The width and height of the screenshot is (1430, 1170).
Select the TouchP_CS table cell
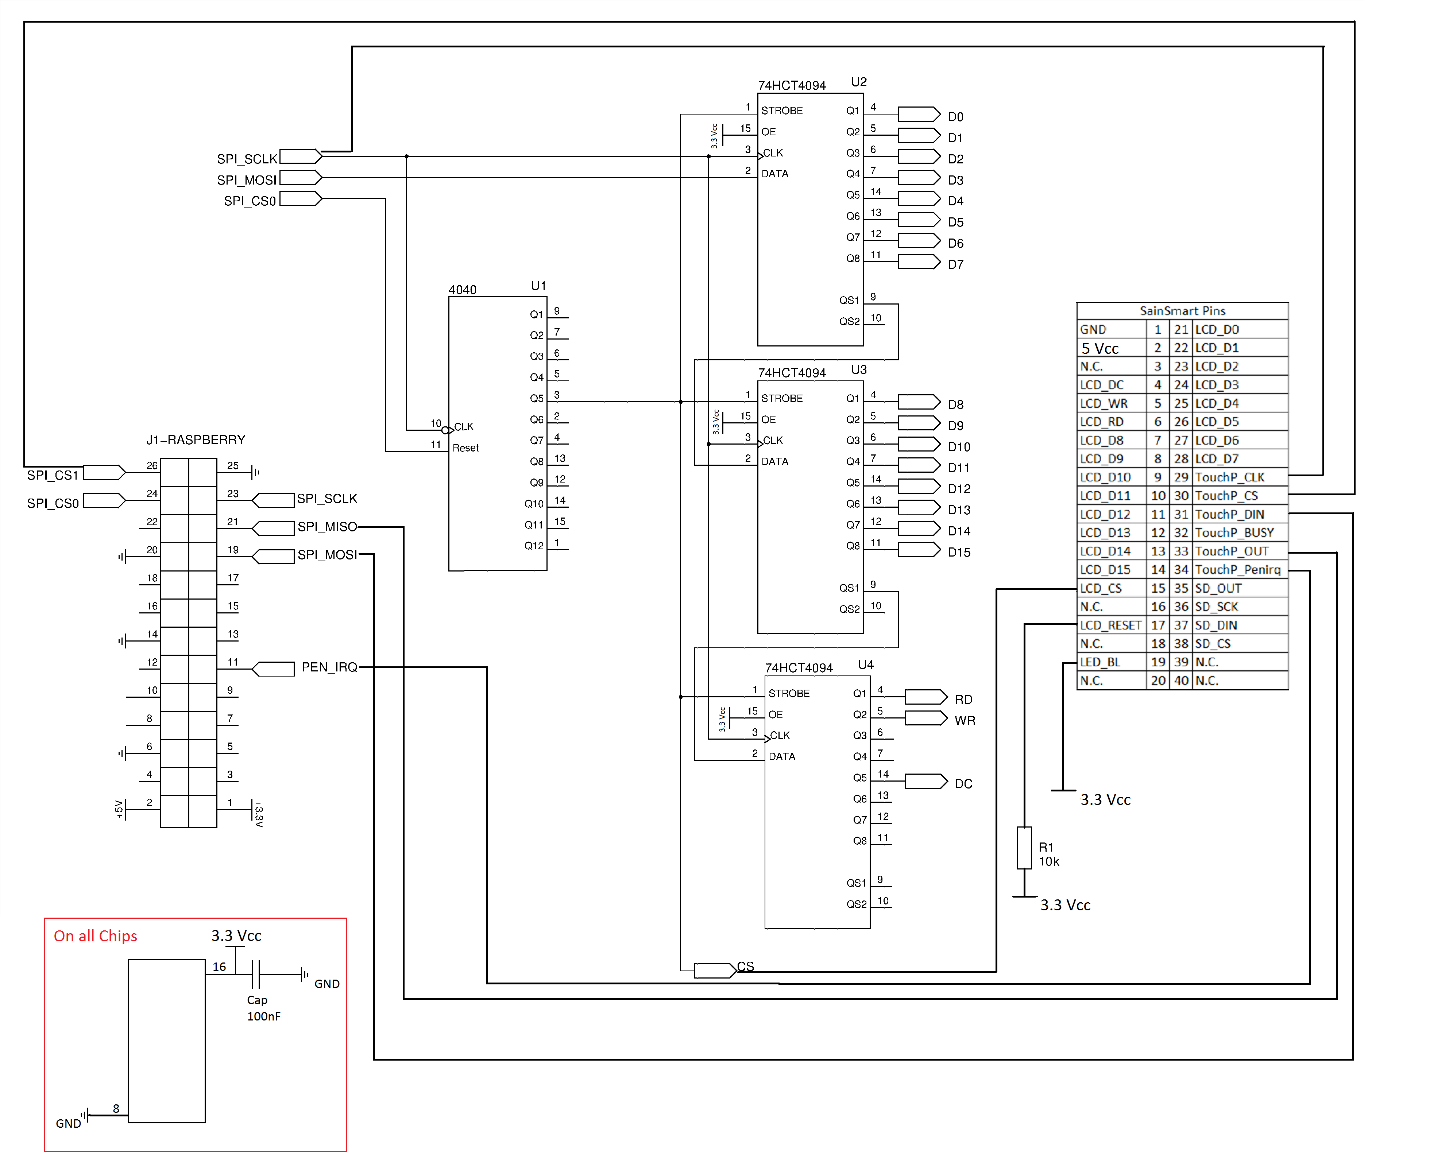[1240, 496]
